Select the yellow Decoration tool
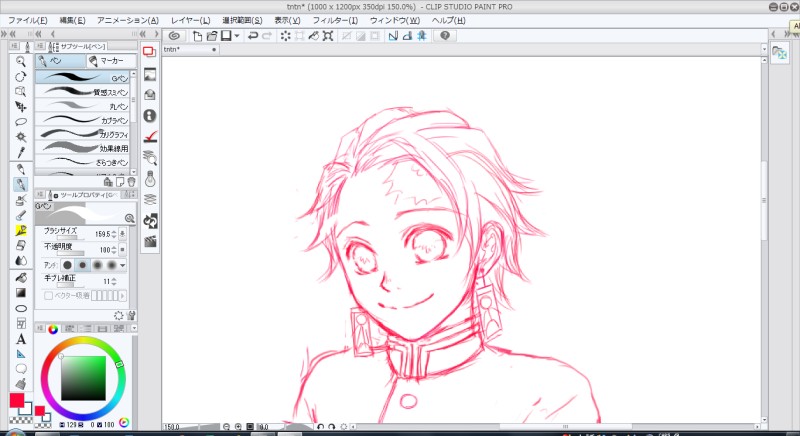This screenshot has width=800, height=436. point(20,230)
